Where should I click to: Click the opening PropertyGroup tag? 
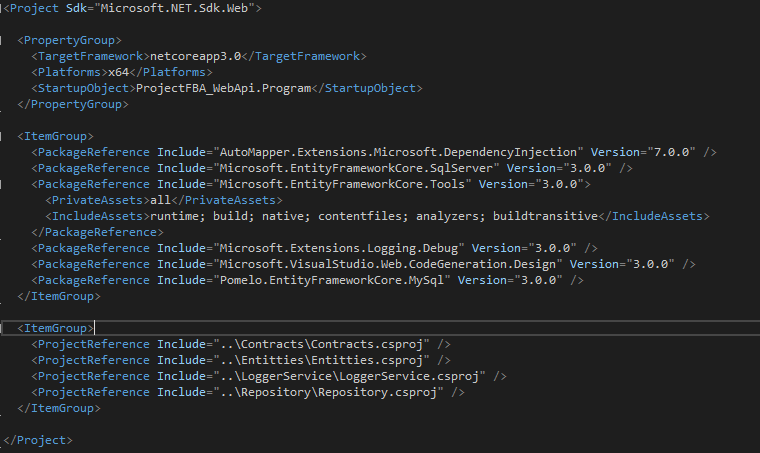point(69,40)
